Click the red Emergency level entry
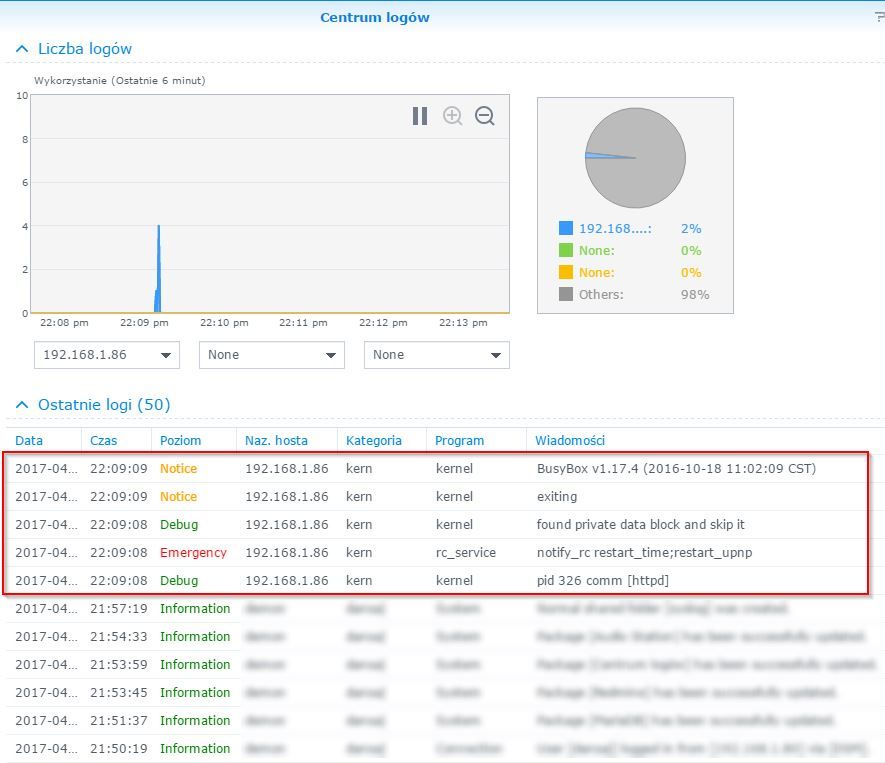885x763 pixels. [193, 552]
